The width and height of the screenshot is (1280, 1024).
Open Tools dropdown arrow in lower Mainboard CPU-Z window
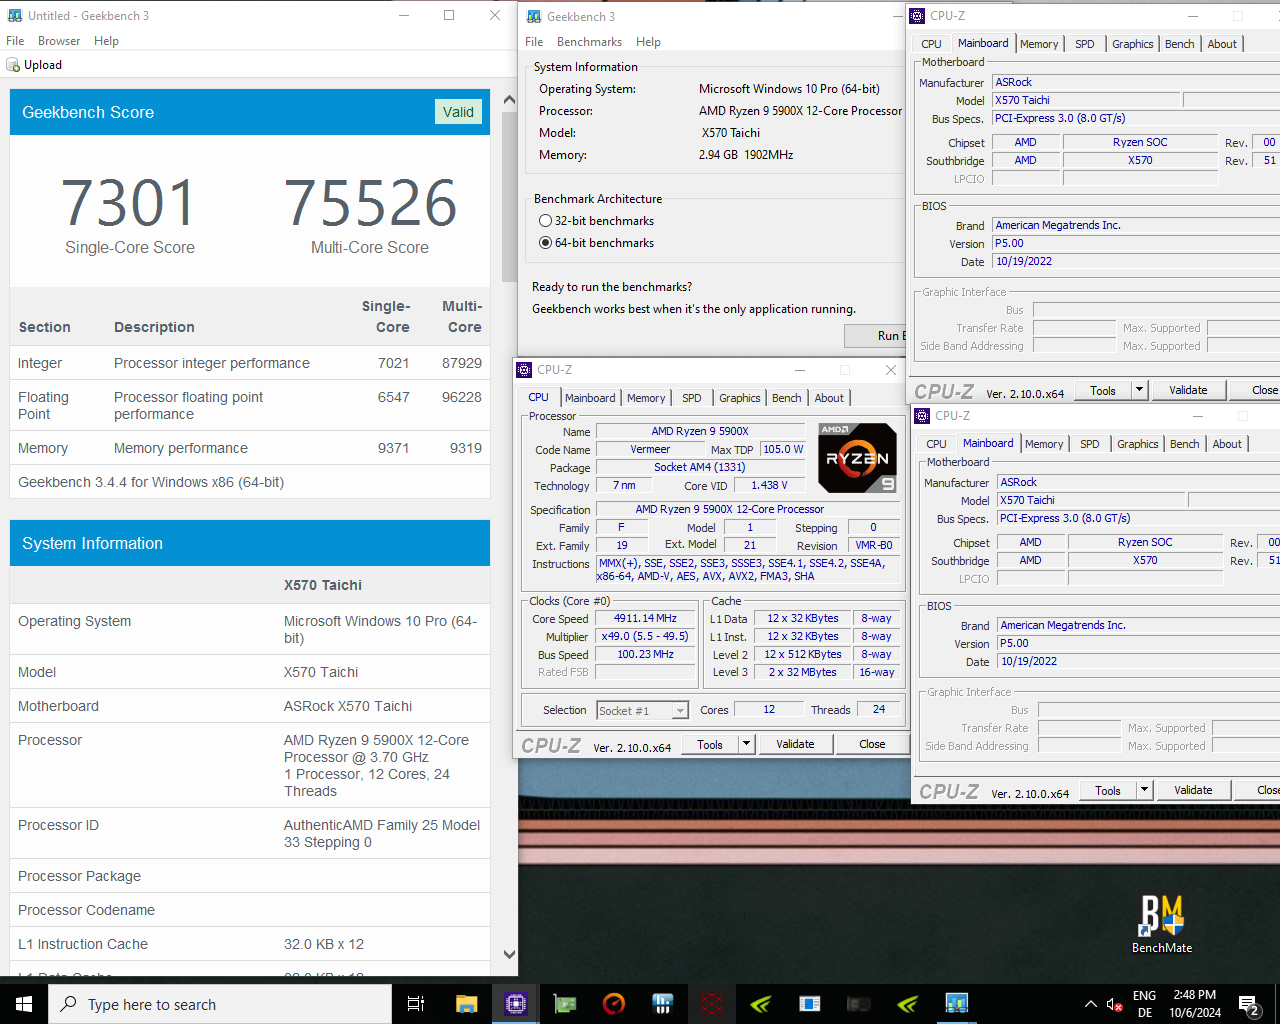[1144, 790]
